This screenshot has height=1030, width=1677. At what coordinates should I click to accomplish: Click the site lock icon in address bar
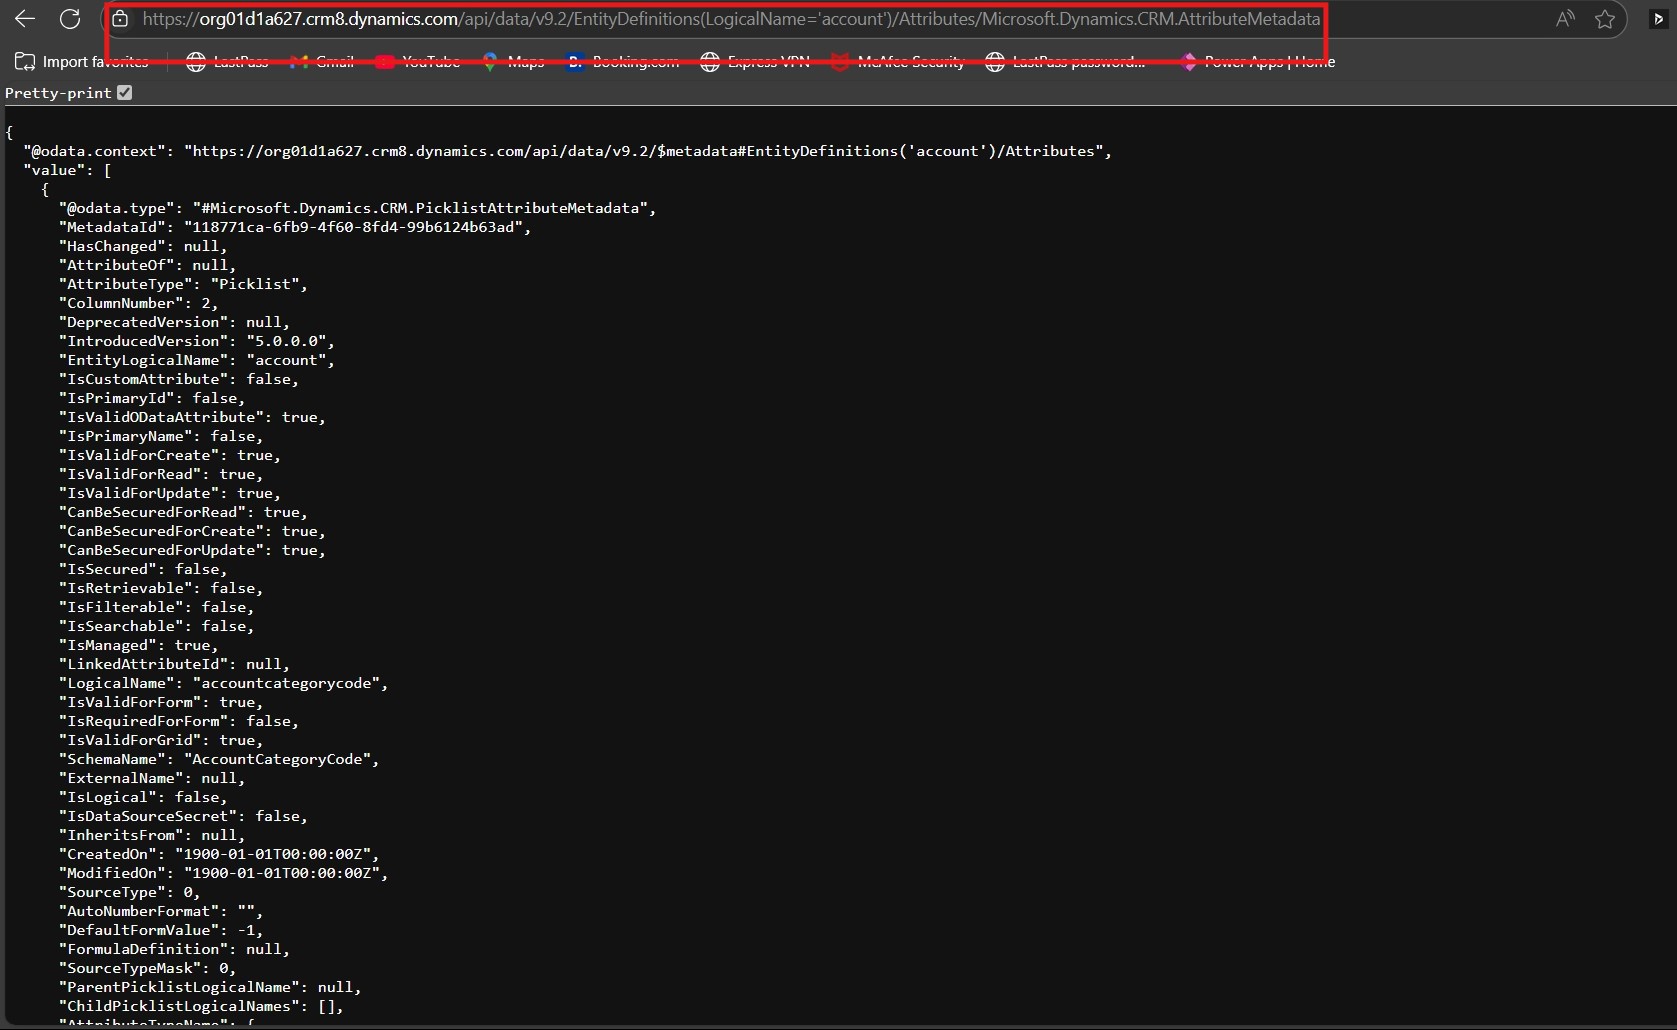(120, 19)
